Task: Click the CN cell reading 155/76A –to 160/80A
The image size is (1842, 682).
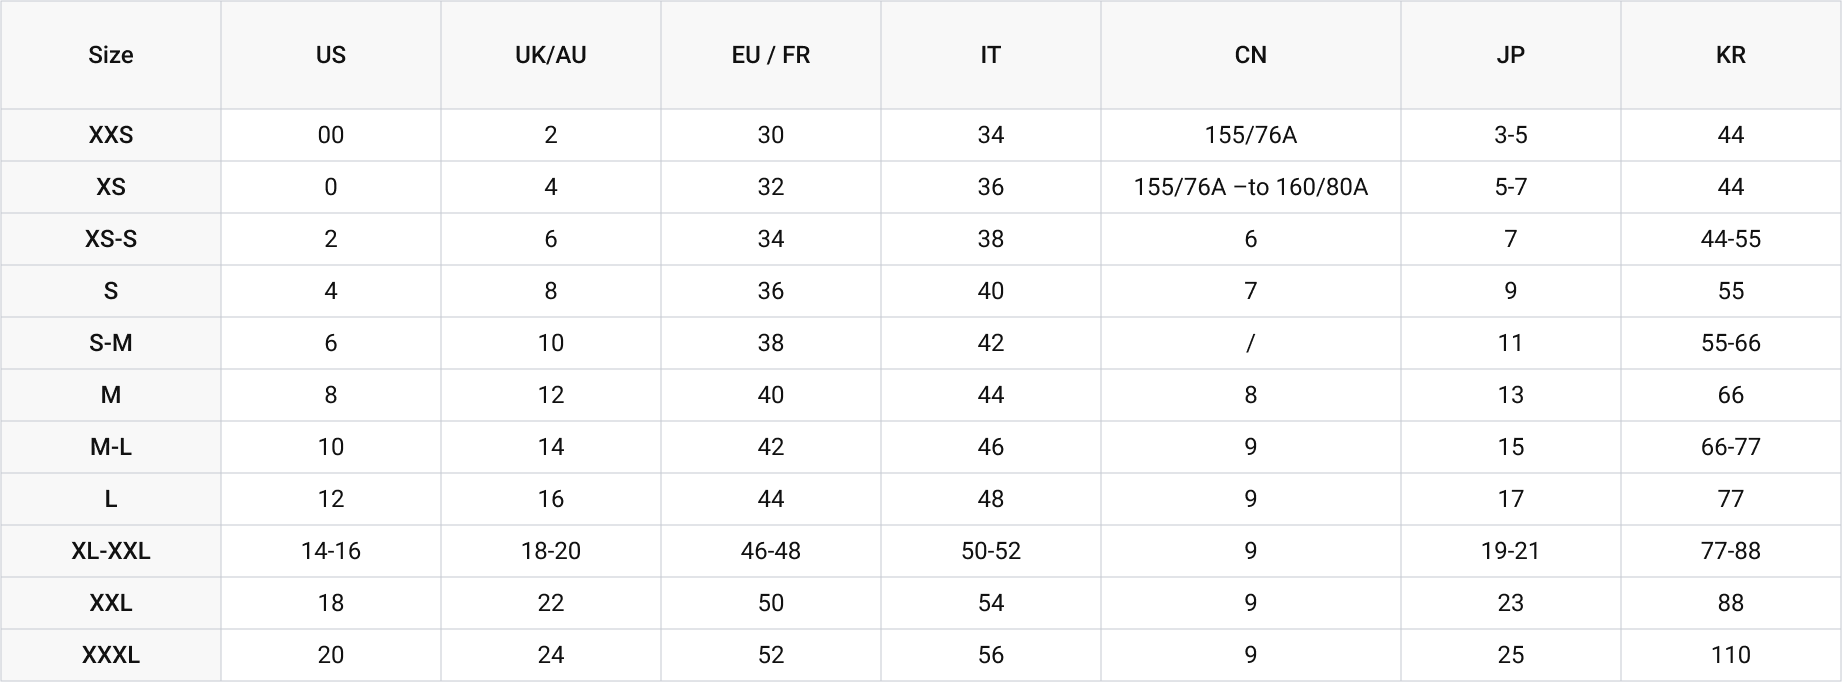Action: click(x=1251, y=187)
